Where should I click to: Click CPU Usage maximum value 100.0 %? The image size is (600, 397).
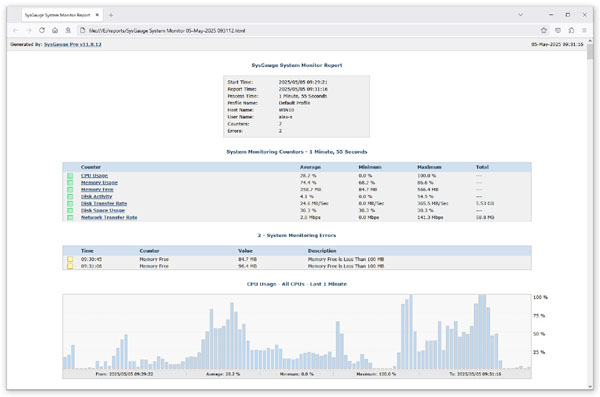tap(426, 176)
